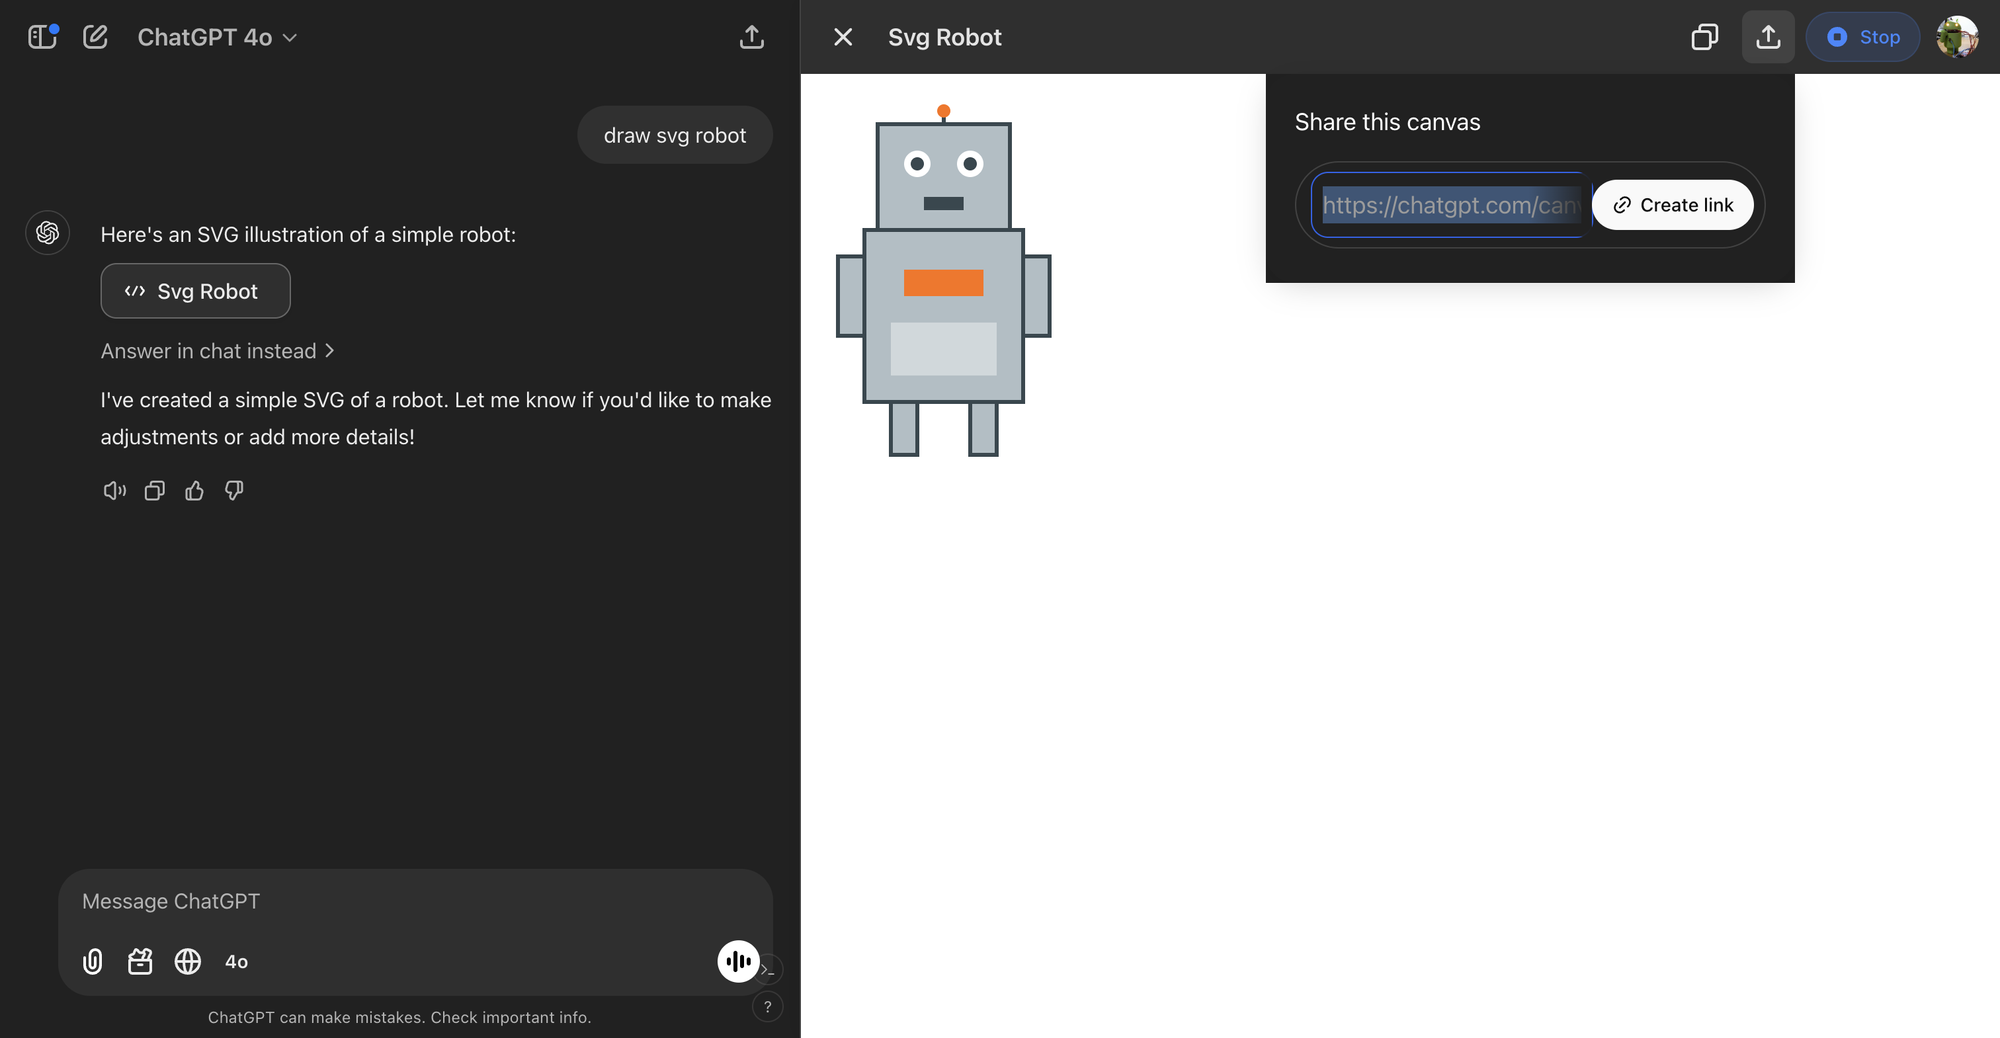Click the chat share icon left of the canvas
The width and height of the screenshot is (2000, 1038).
752,37
